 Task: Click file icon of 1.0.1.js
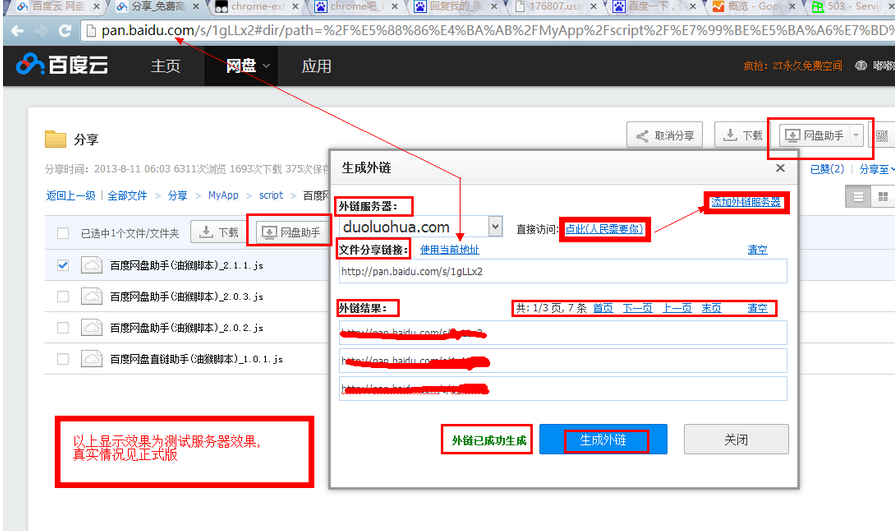click(x=91, y=359)
